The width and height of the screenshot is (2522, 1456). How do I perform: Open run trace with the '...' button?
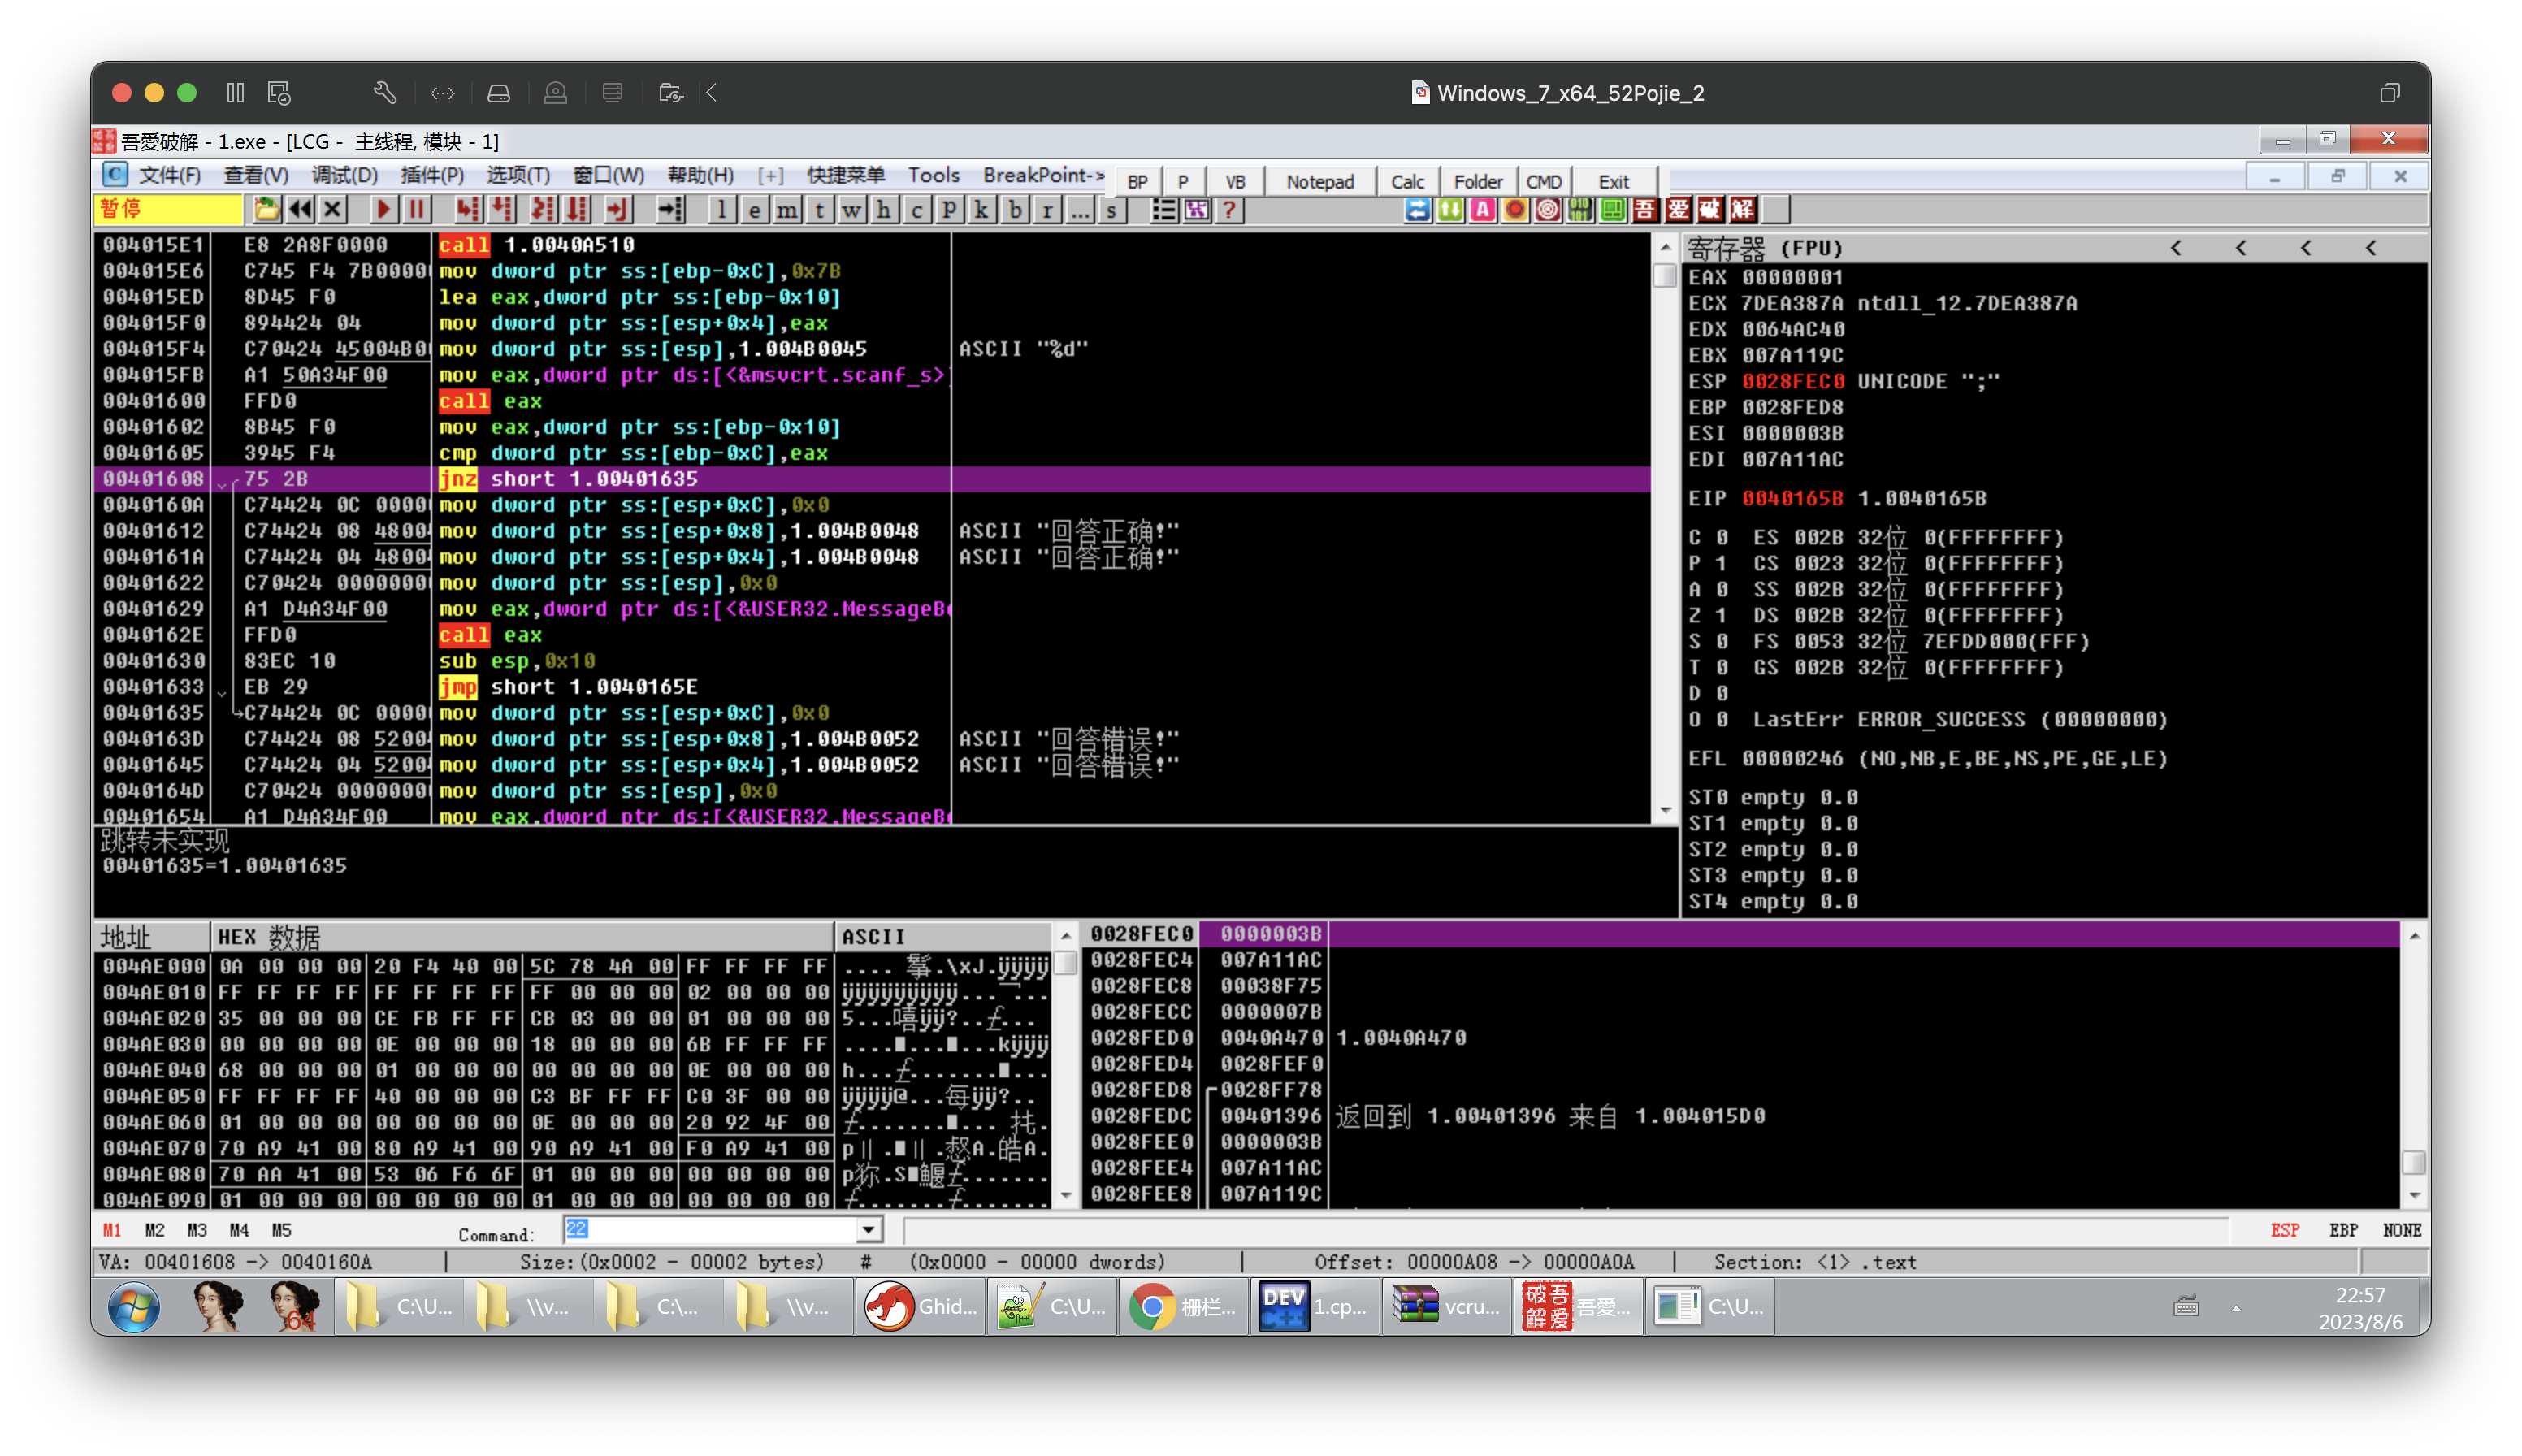click(x=1079, y=210)
